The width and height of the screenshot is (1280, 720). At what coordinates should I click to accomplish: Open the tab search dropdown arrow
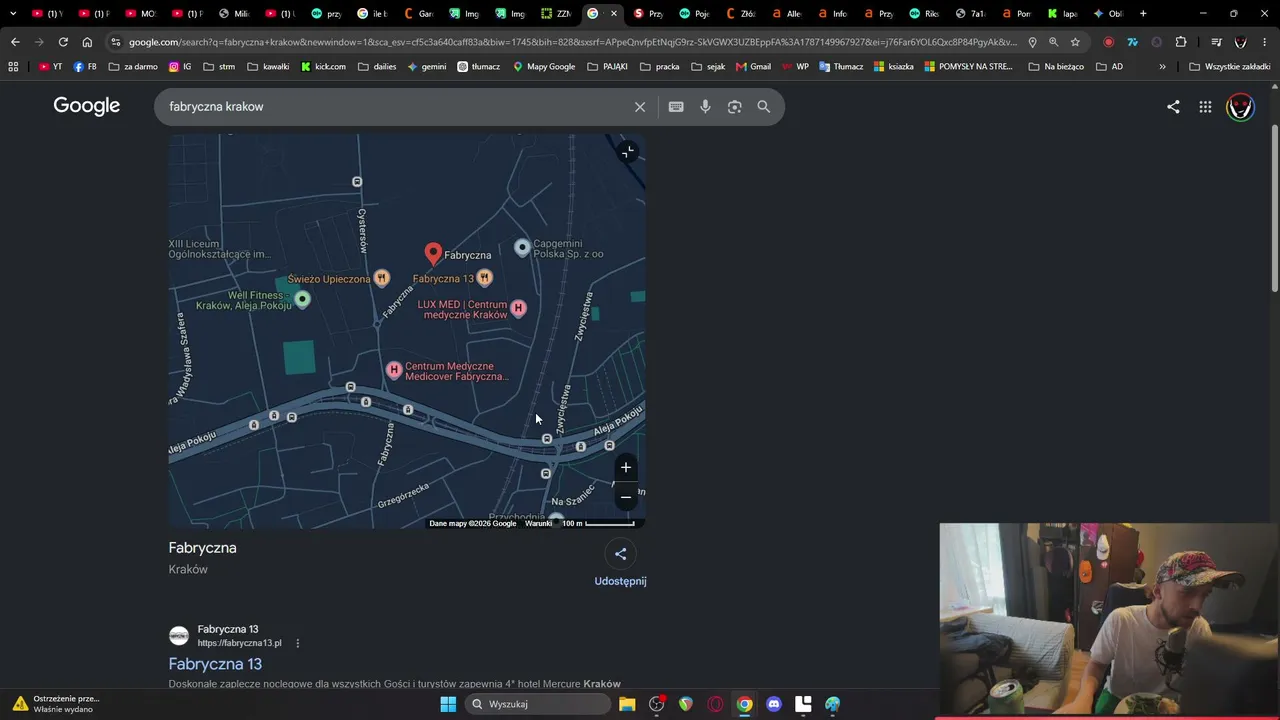point(13,14)
